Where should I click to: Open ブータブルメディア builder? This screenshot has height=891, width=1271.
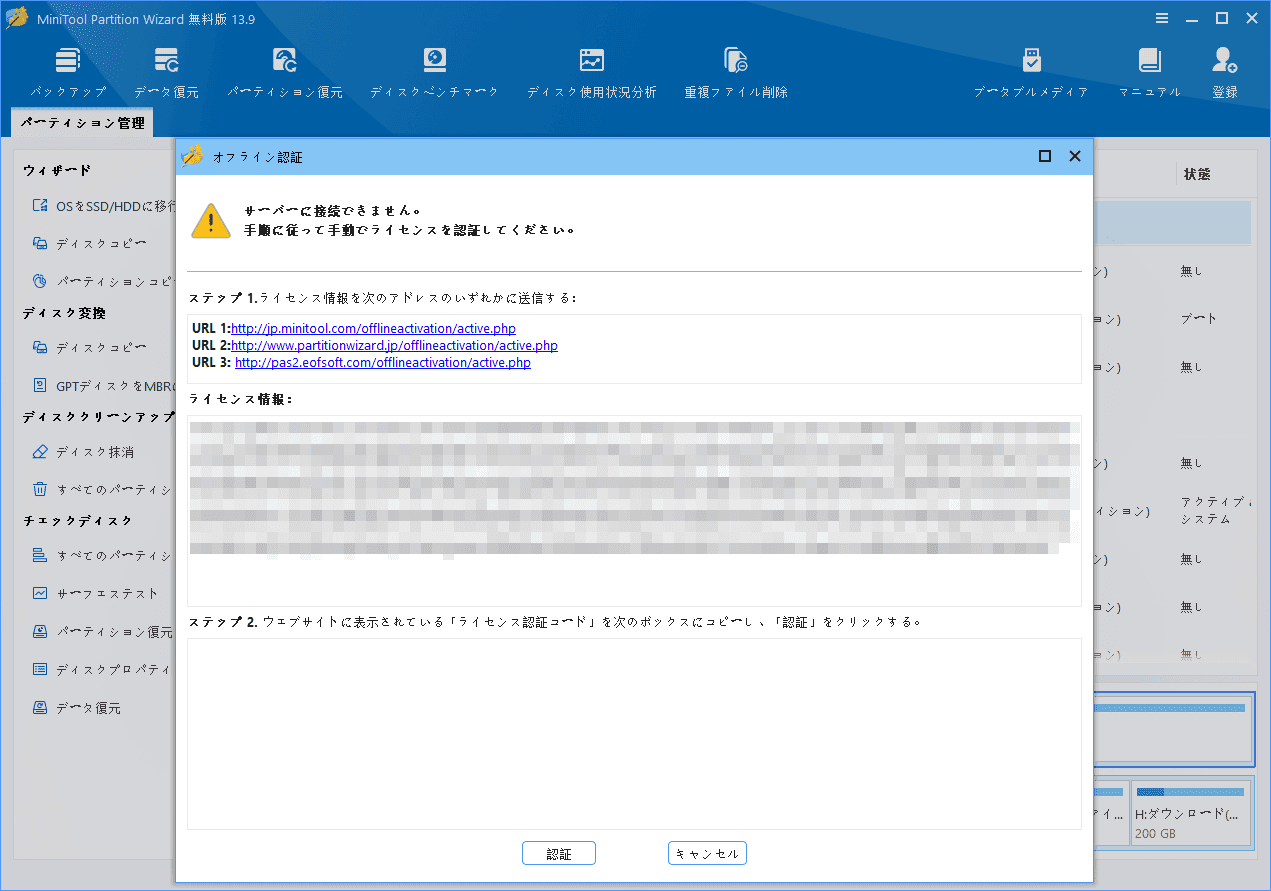pos(1031,73)
